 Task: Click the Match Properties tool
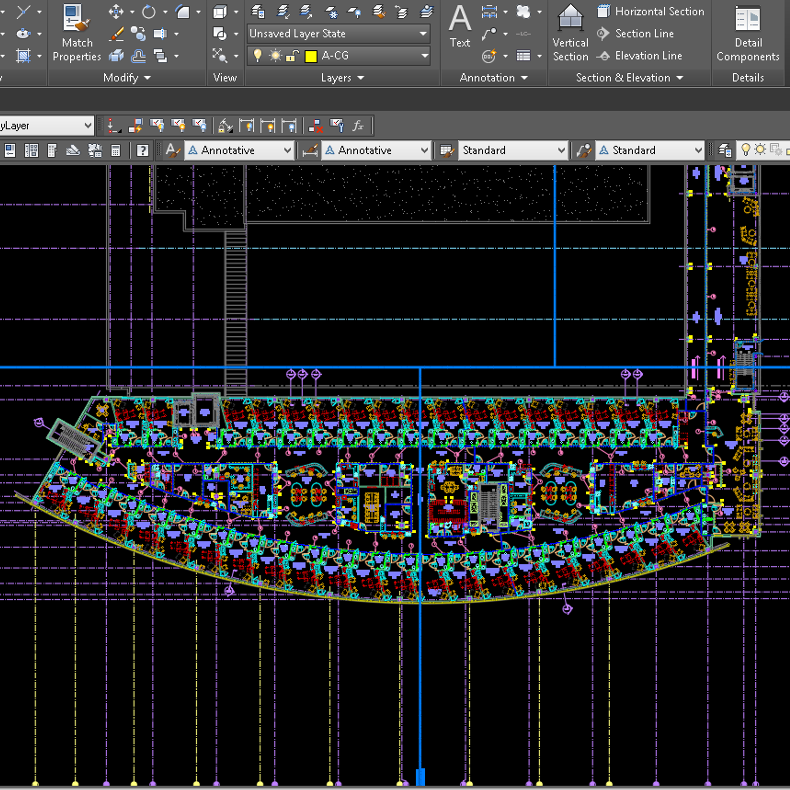pyautogui.click(x=76, y=32)
